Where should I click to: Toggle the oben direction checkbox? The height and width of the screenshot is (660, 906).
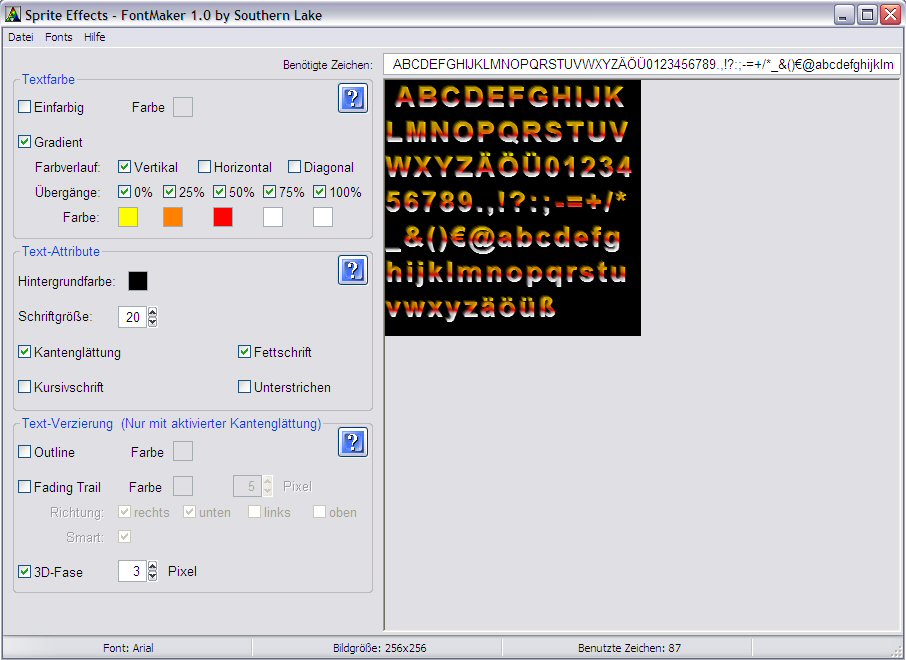(320, 512)
